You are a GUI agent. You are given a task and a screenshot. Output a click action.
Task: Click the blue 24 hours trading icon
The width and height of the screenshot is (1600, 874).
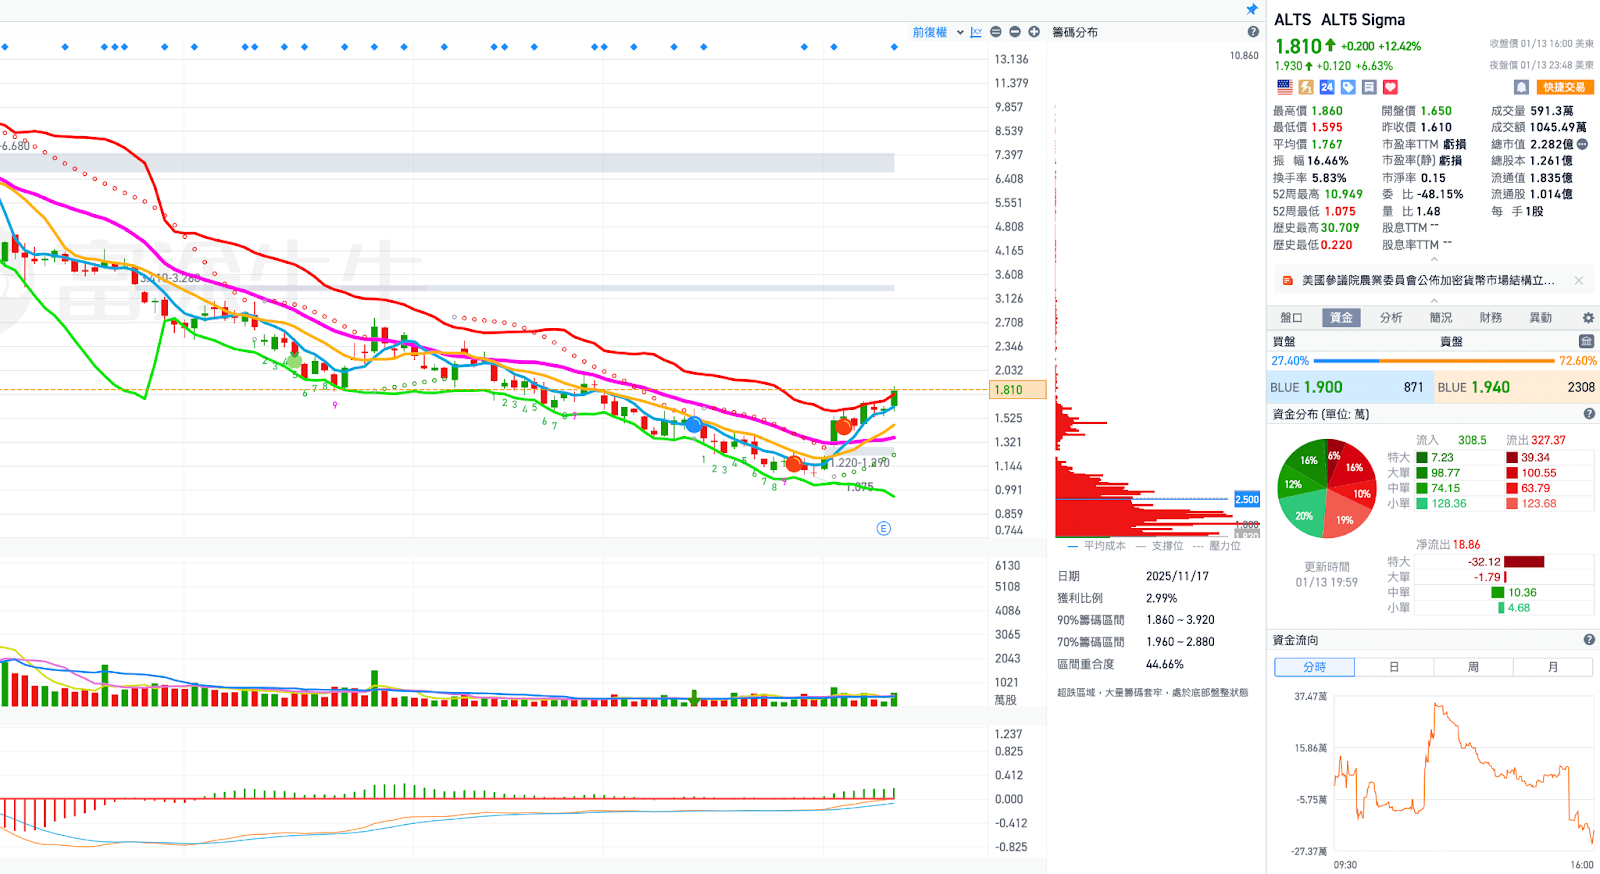click(1327, 87)
